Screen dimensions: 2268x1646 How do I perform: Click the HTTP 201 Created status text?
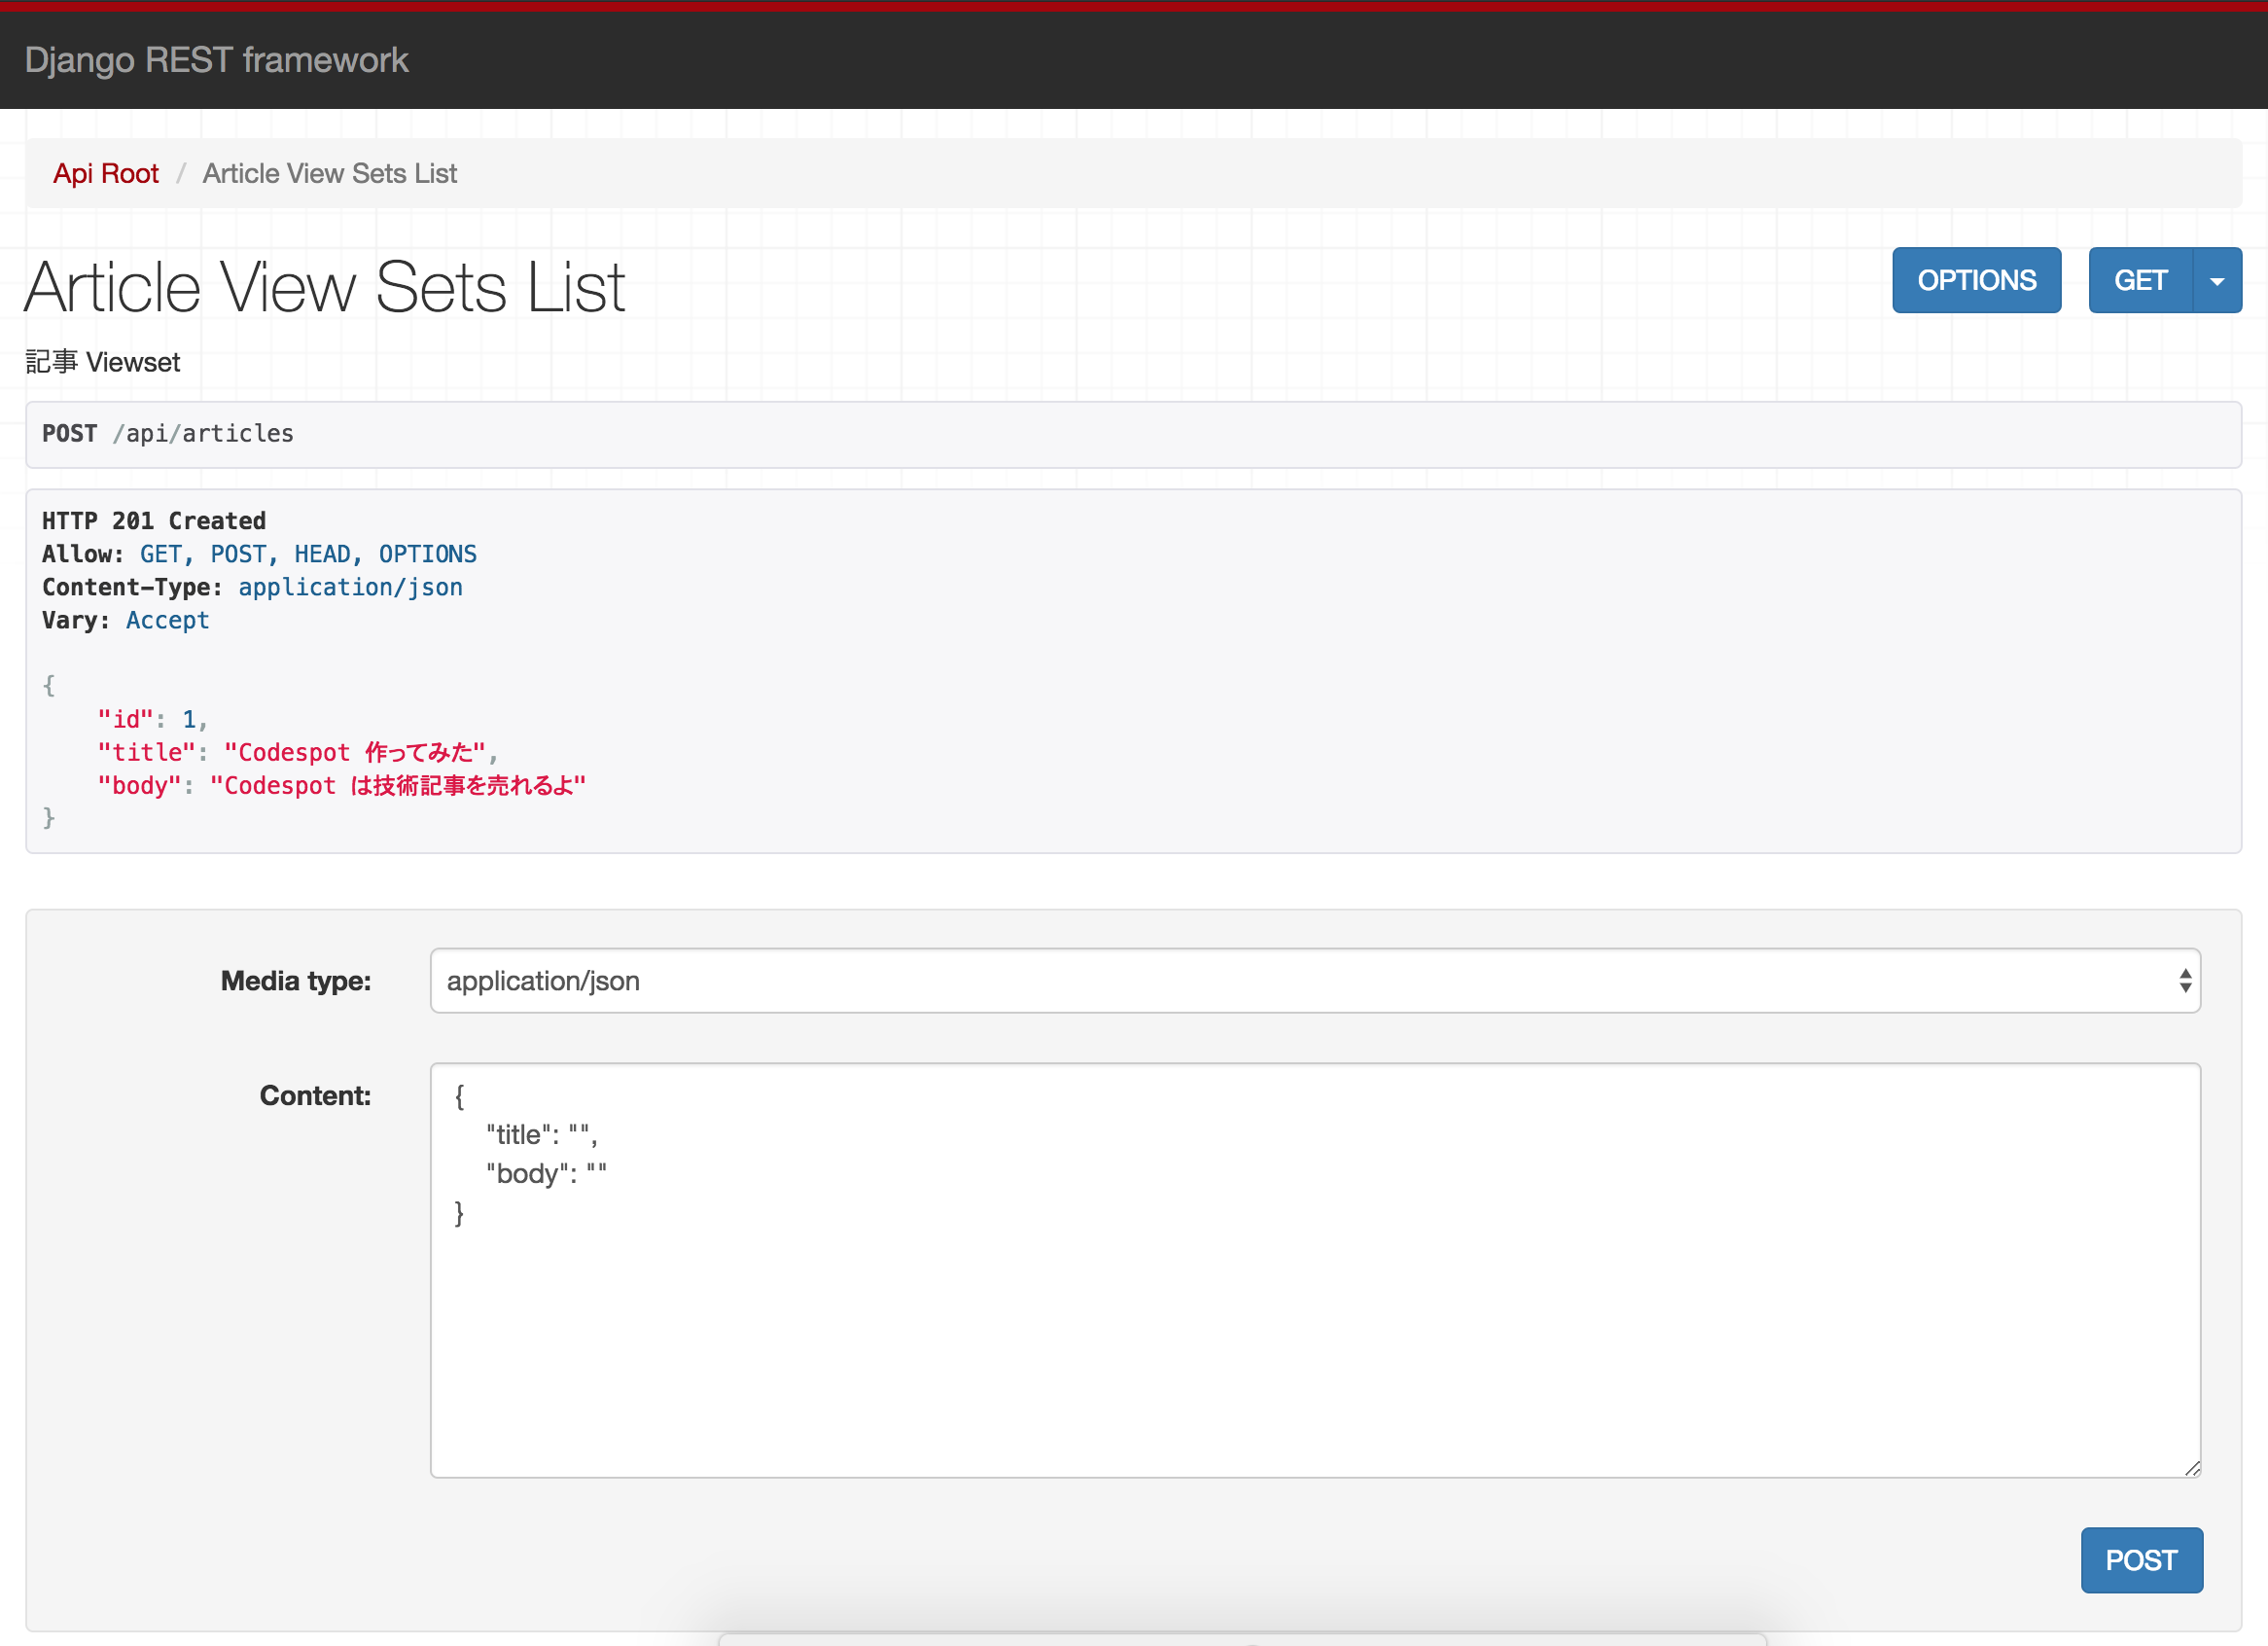(154, 521)
